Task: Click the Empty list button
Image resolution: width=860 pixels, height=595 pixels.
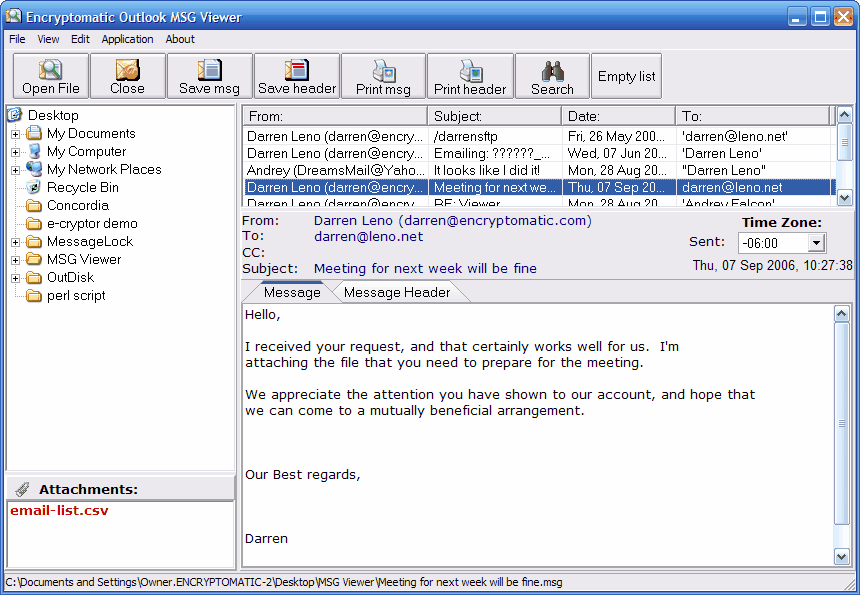Action: tap(626, 76)
